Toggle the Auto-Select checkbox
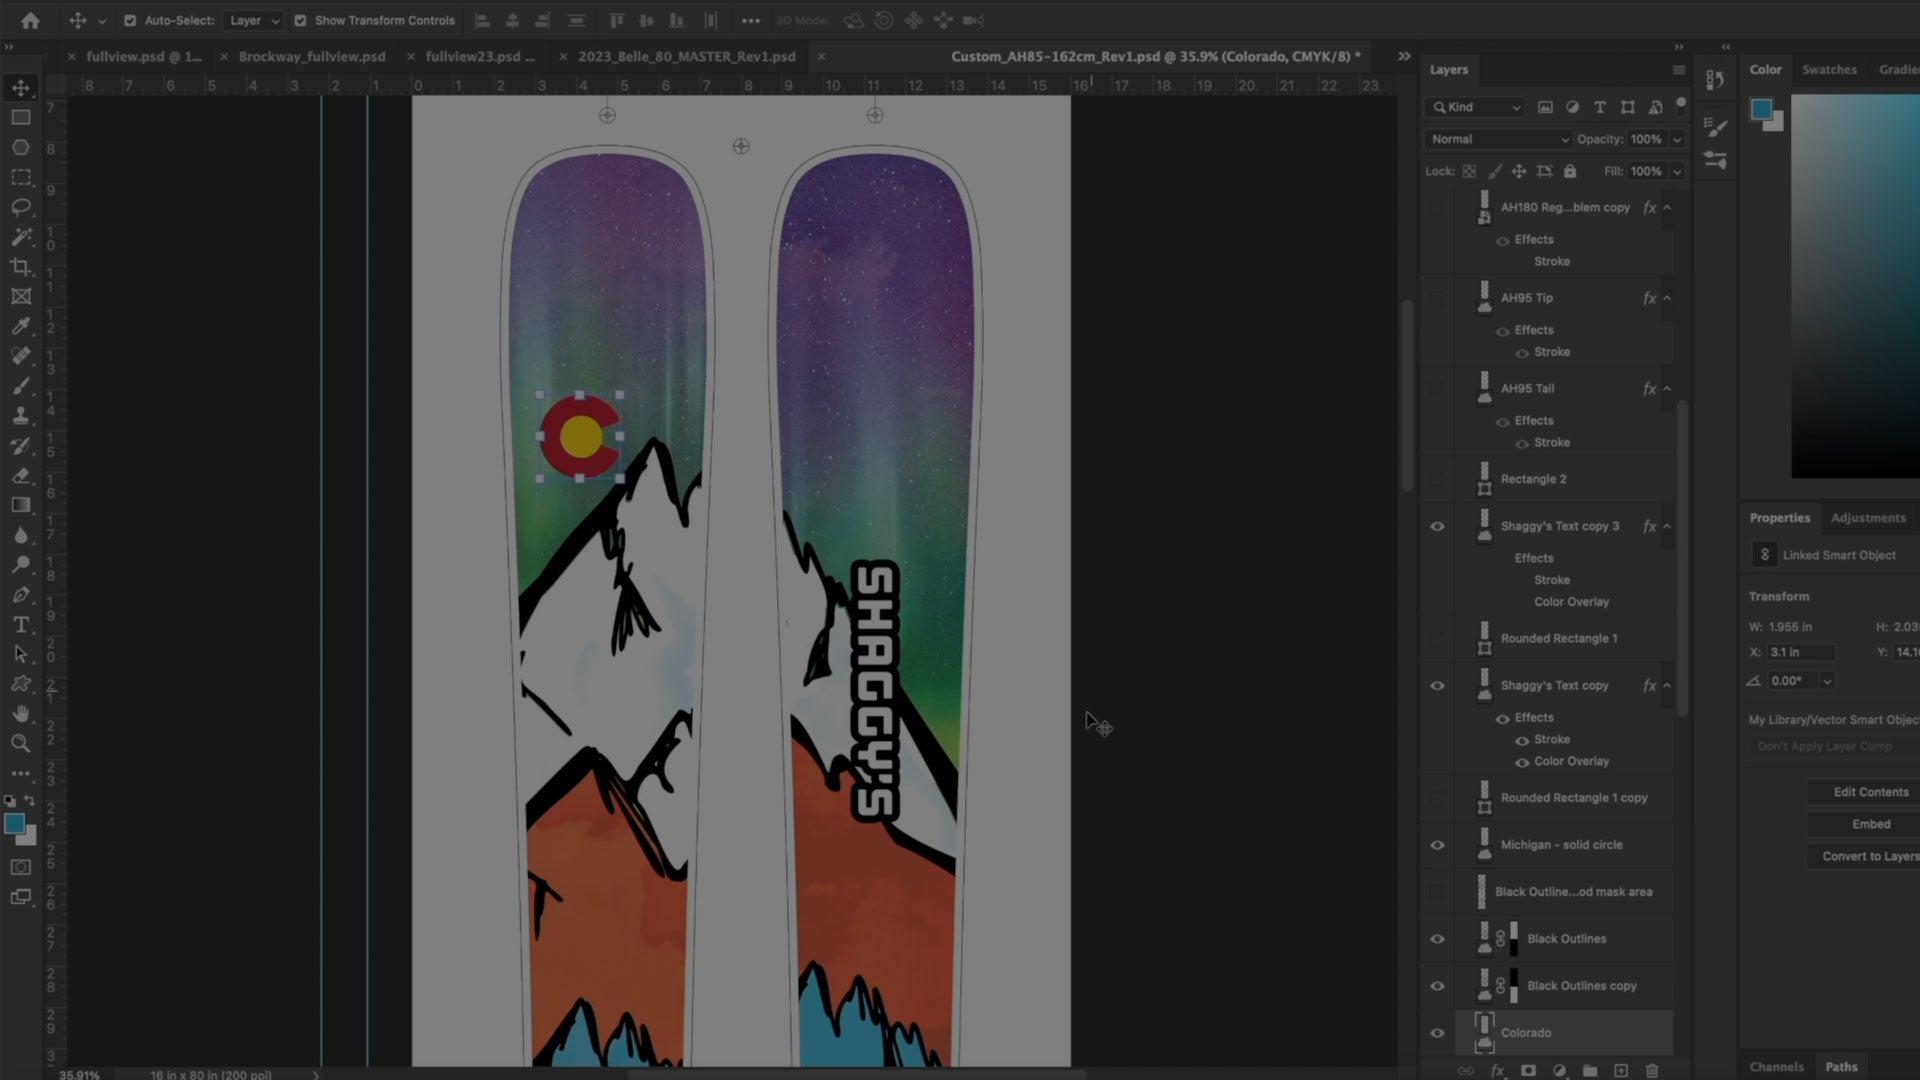1920x1080 pixels. [x=130, y=20]
